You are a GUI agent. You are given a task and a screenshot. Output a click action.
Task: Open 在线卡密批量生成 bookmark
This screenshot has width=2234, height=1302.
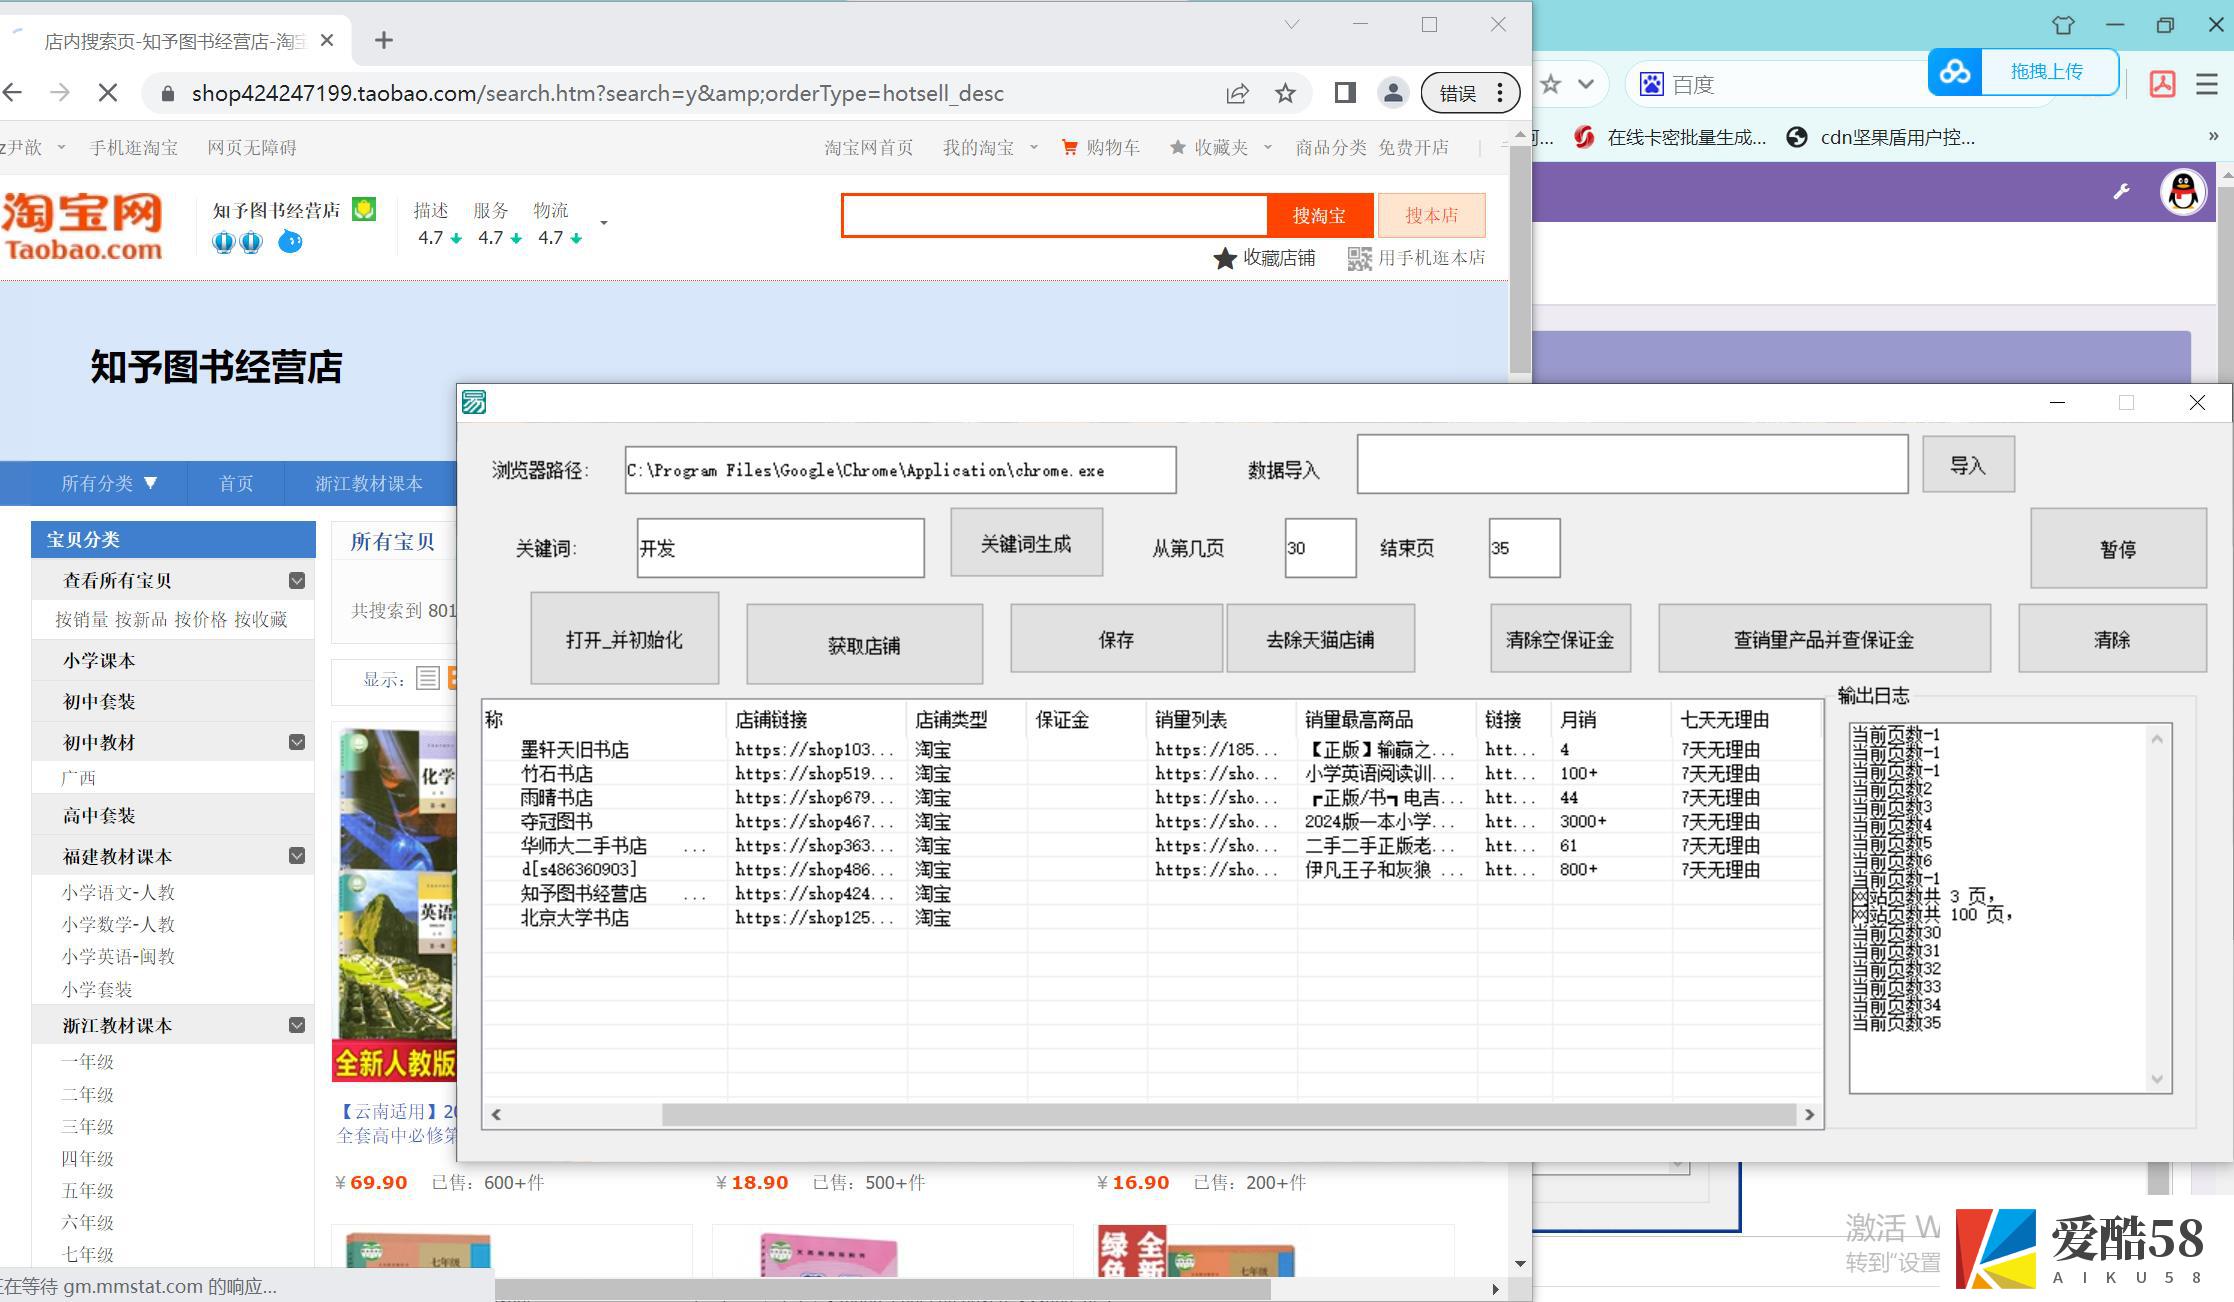(x=1670, y=138)
